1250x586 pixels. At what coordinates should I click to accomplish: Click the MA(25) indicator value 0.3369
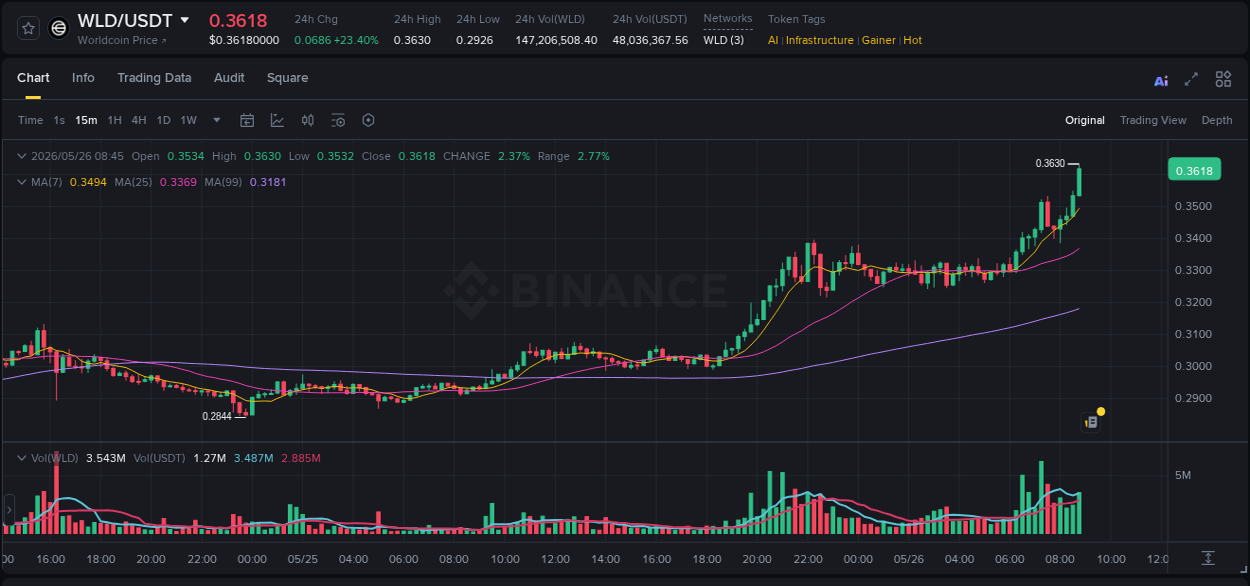pos(178,182)
